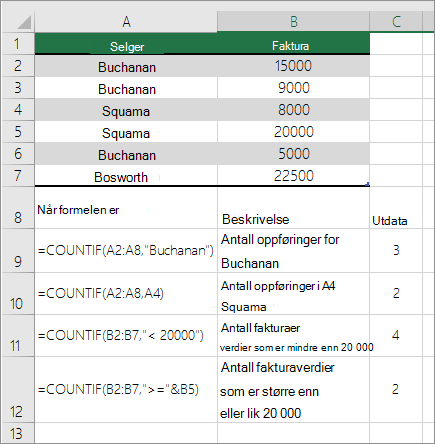Select the COUNTIF(A2:A8,A4) formula cell
The width and height of the screenshot is (435, 444).
click(x=126, y=294)
